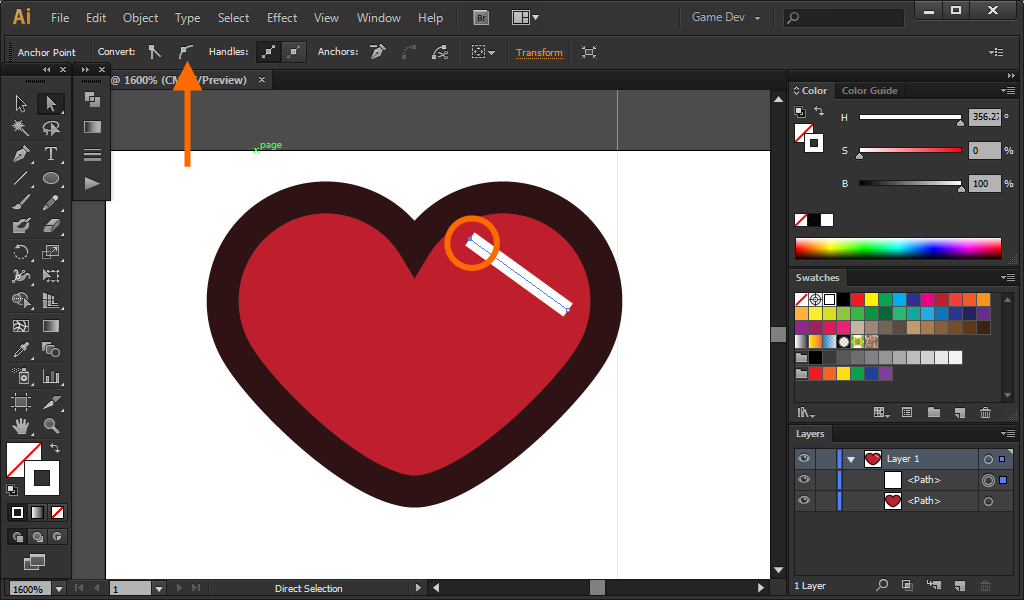The width and height of the screenshot is (1024, 600).
Task: Open the zoom level dropdown arrow
Action: point(58,589)
